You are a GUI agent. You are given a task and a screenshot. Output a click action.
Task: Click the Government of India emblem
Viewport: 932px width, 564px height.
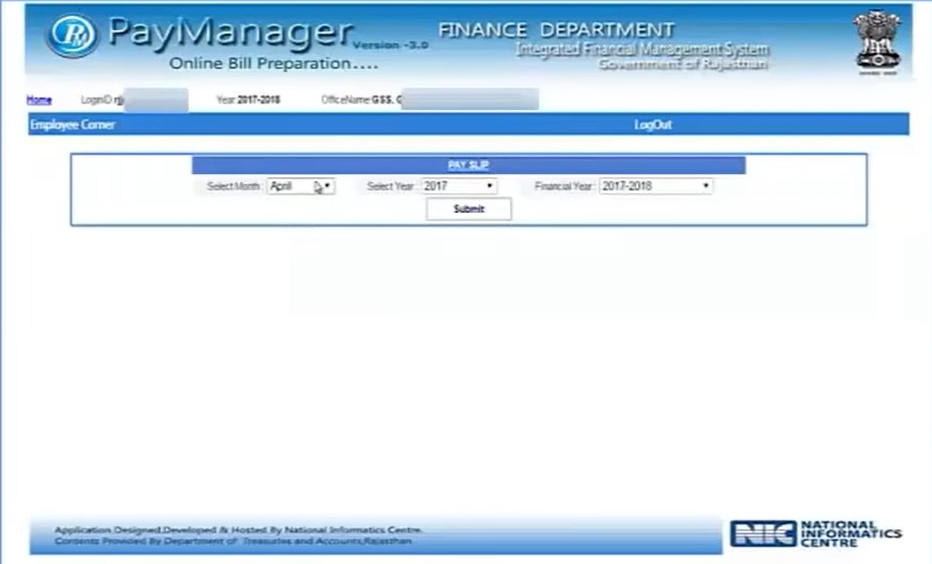pos(877,42)
